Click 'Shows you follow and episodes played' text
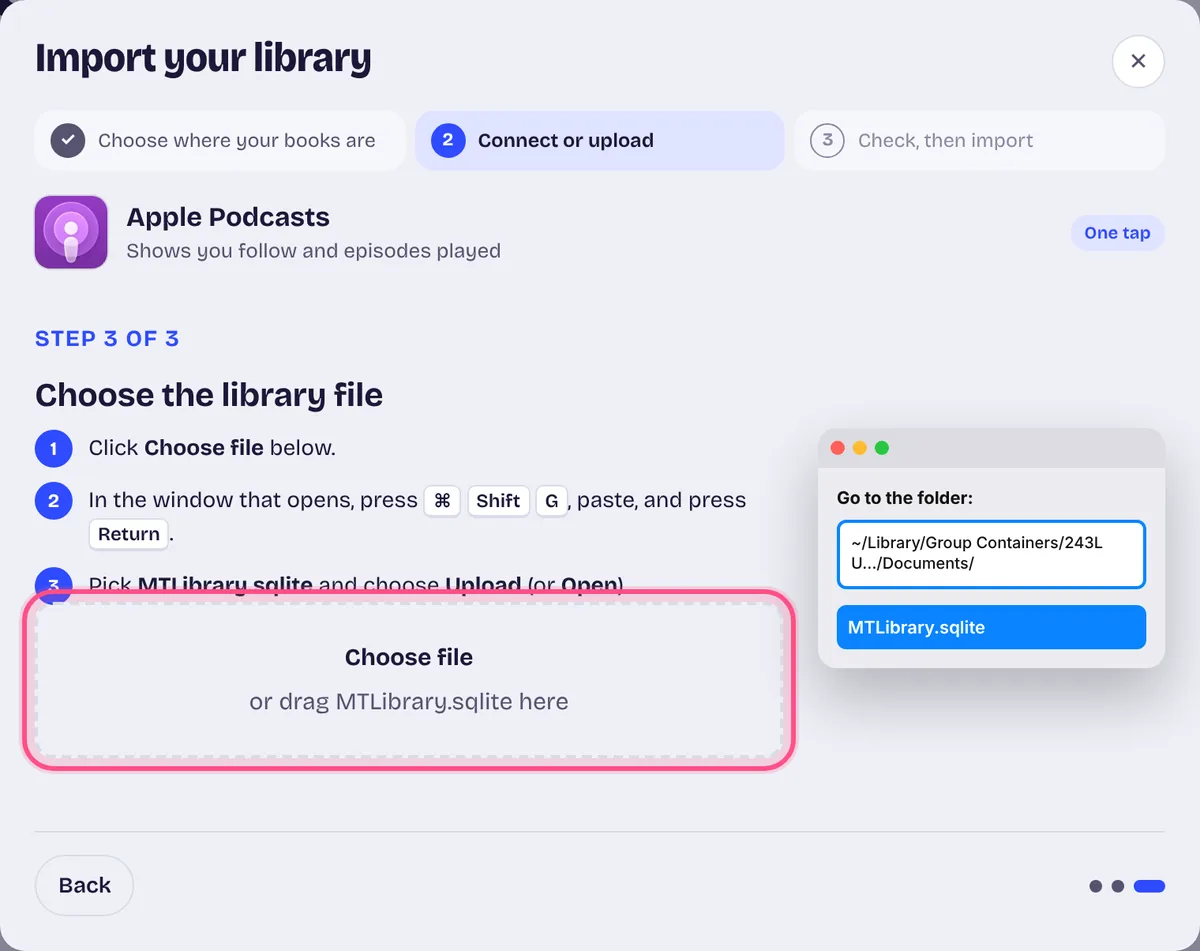The image size is (1200, 951). pyautogui.click(x=314, y=251)
